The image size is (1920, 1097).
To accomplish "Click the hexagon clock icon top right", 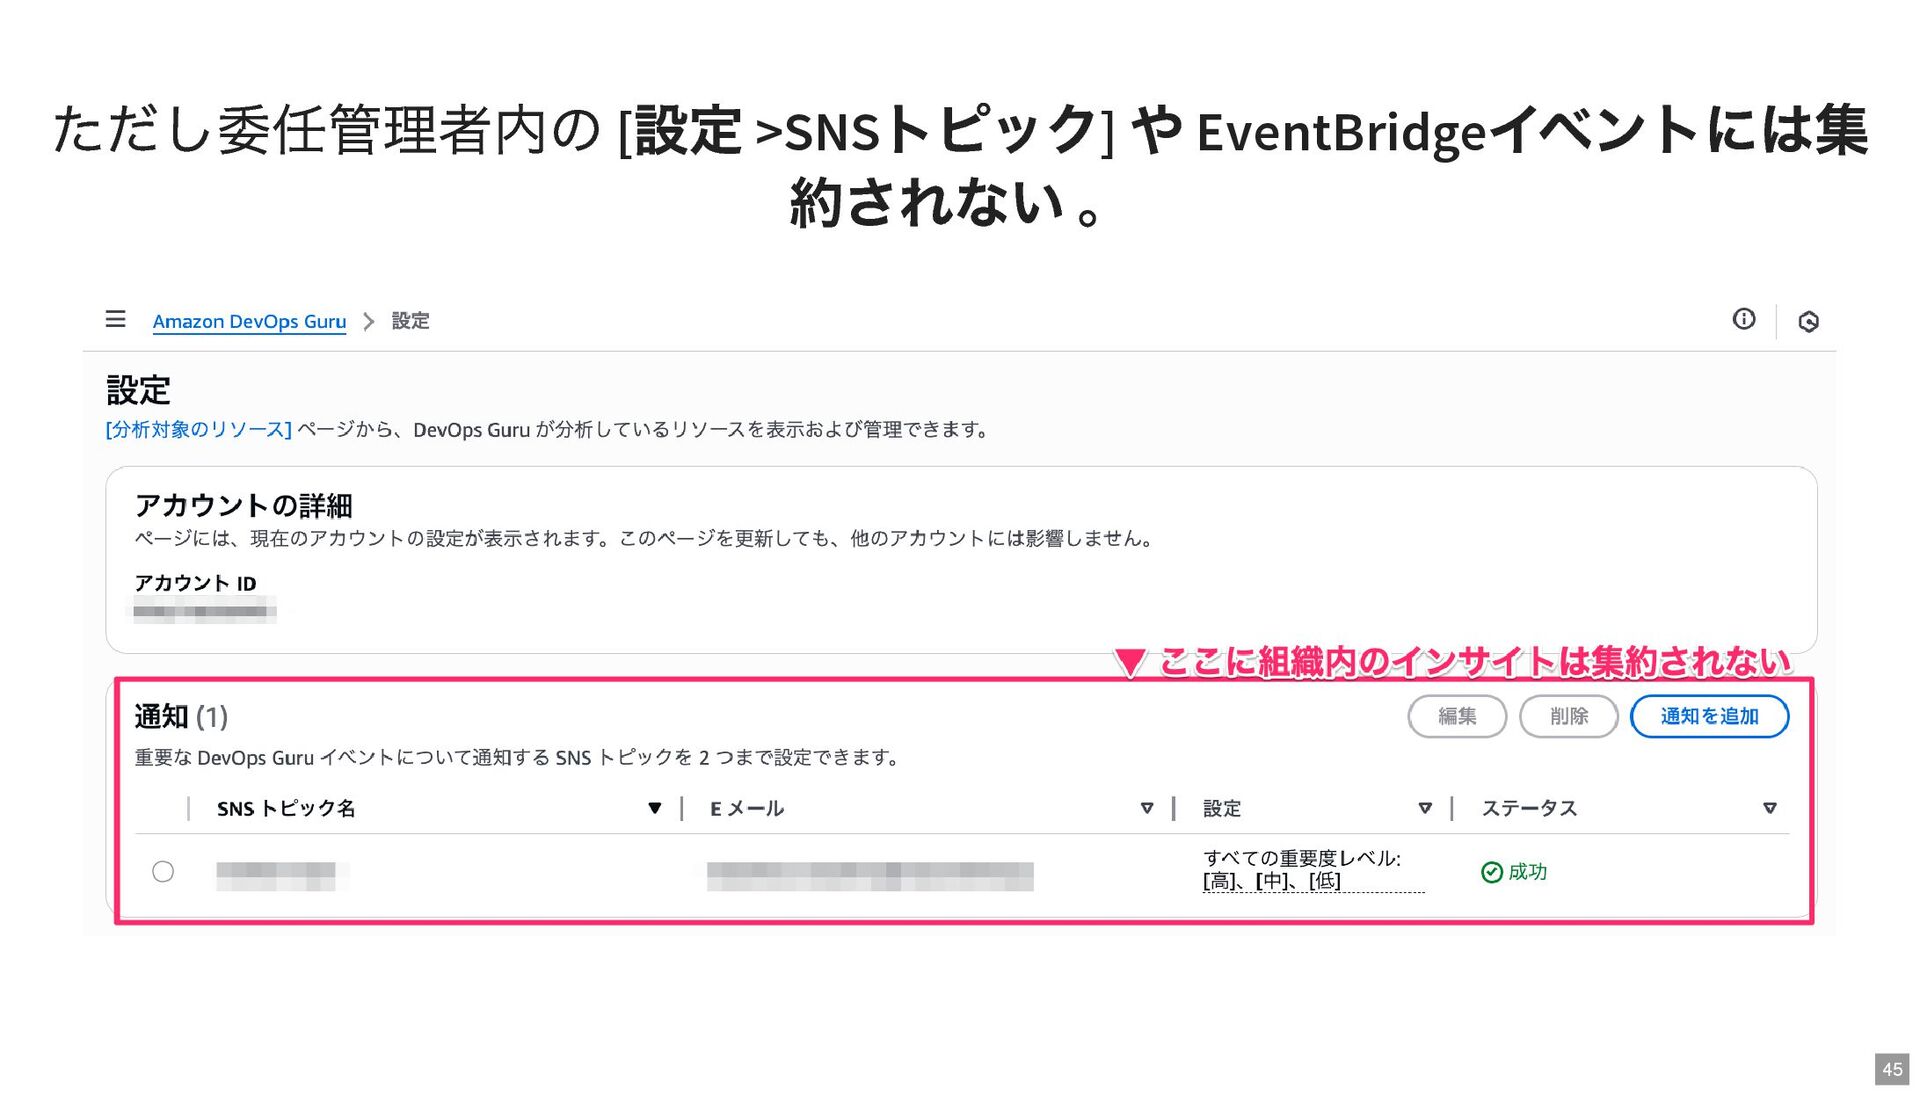I will (x=1808, y=322).
